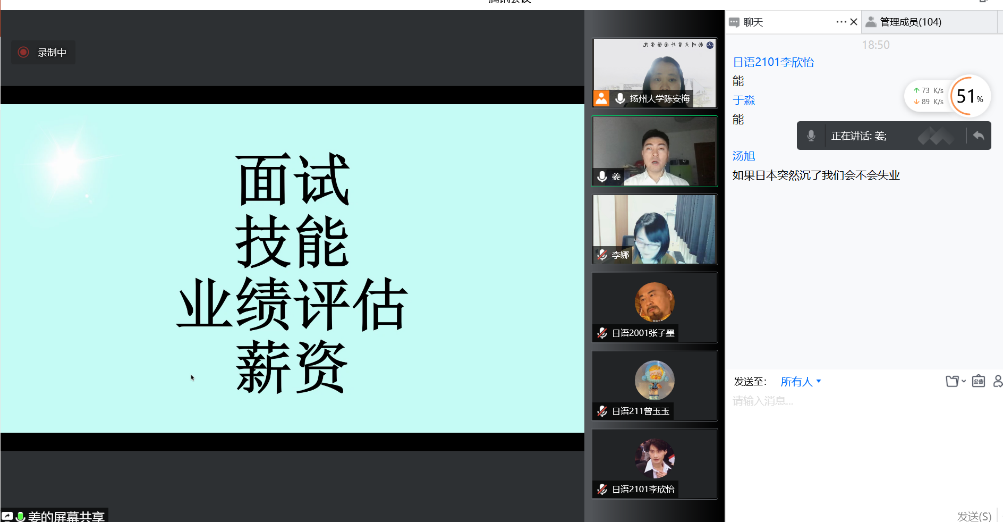Click the 51% network speed indicator
This screenshot has height=522, width=1003.
click(968, 96)
